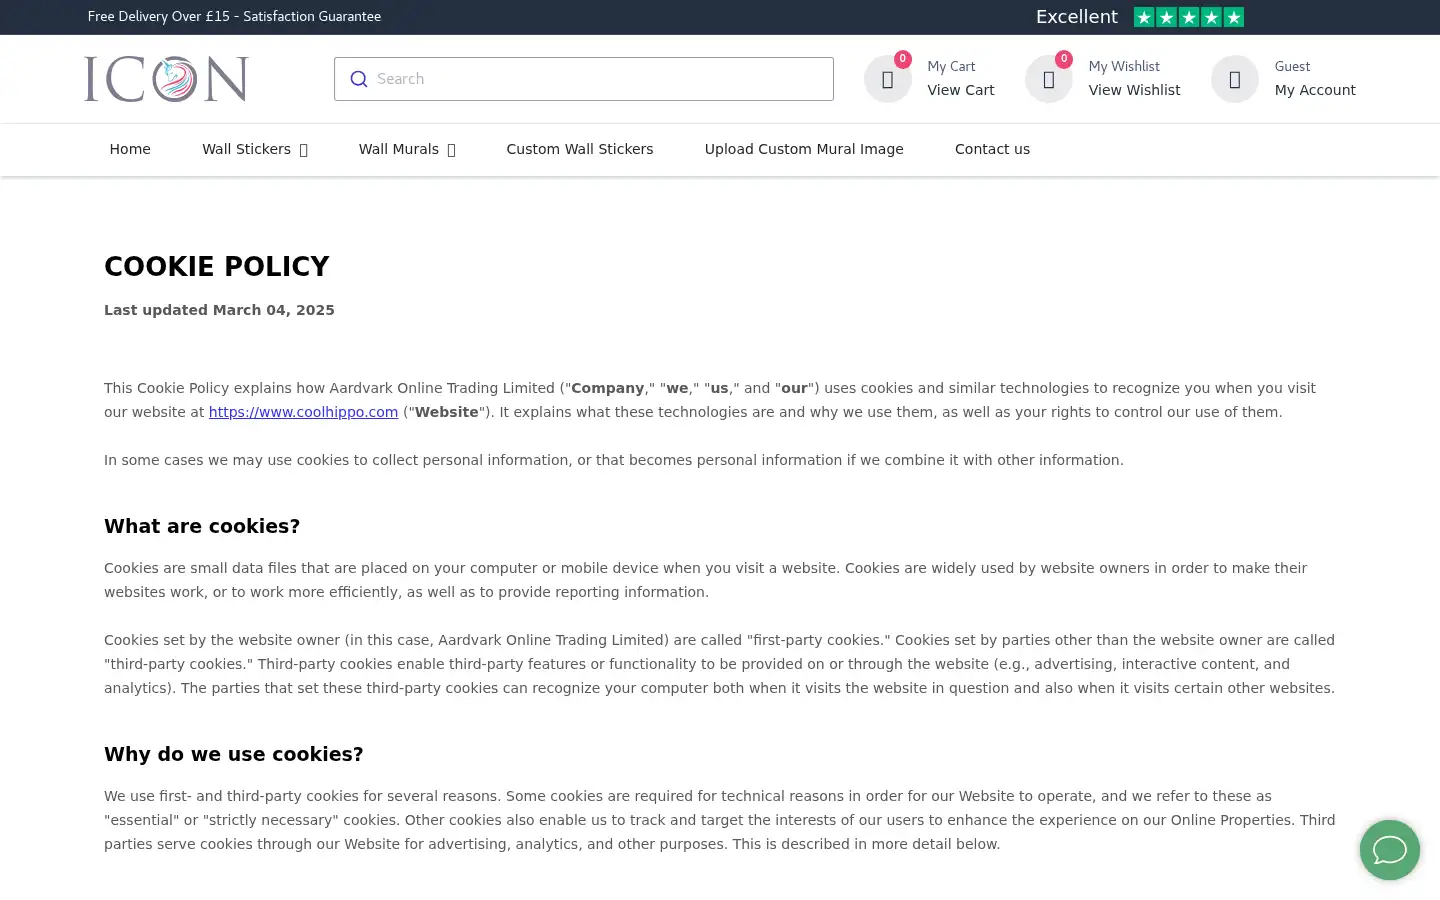Image resolution: width=1440 pixels, height=900 pixels.
Task: Expand the Wall Murals dropdown arrow
Action: pyautogui.click(x=451, y=150)
